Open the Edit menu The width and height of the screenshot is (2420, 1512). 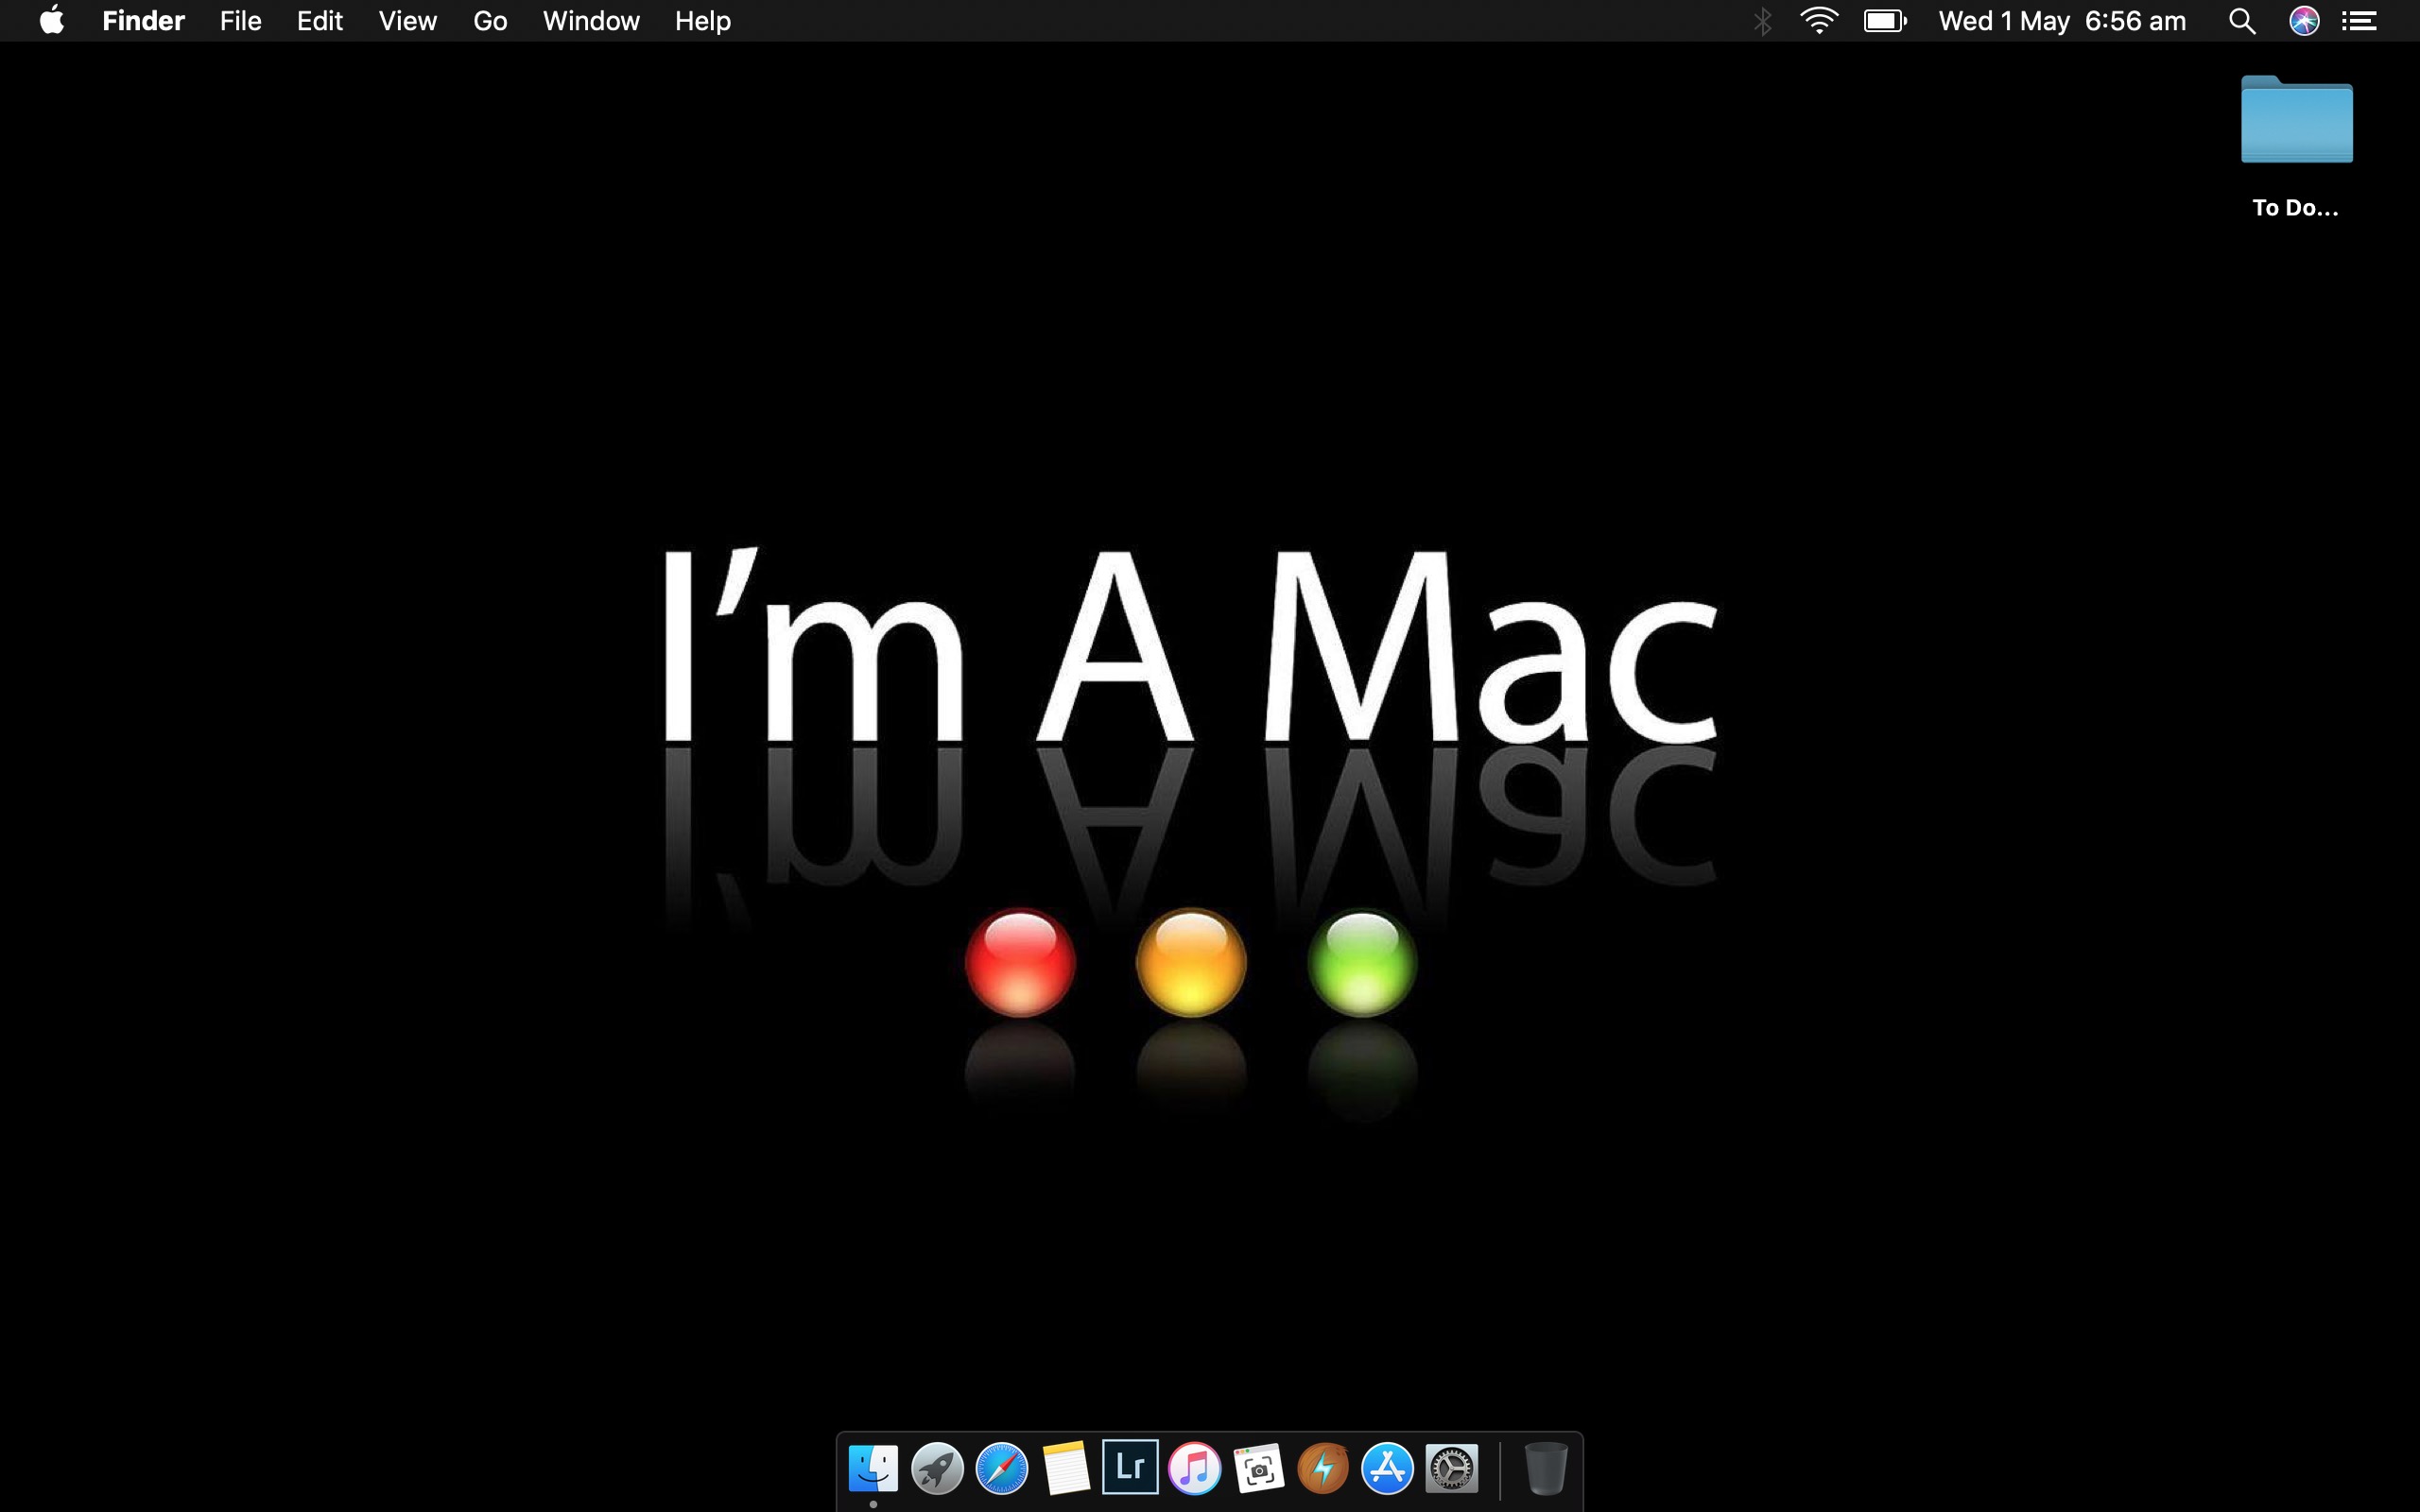(x=320, y=21)
